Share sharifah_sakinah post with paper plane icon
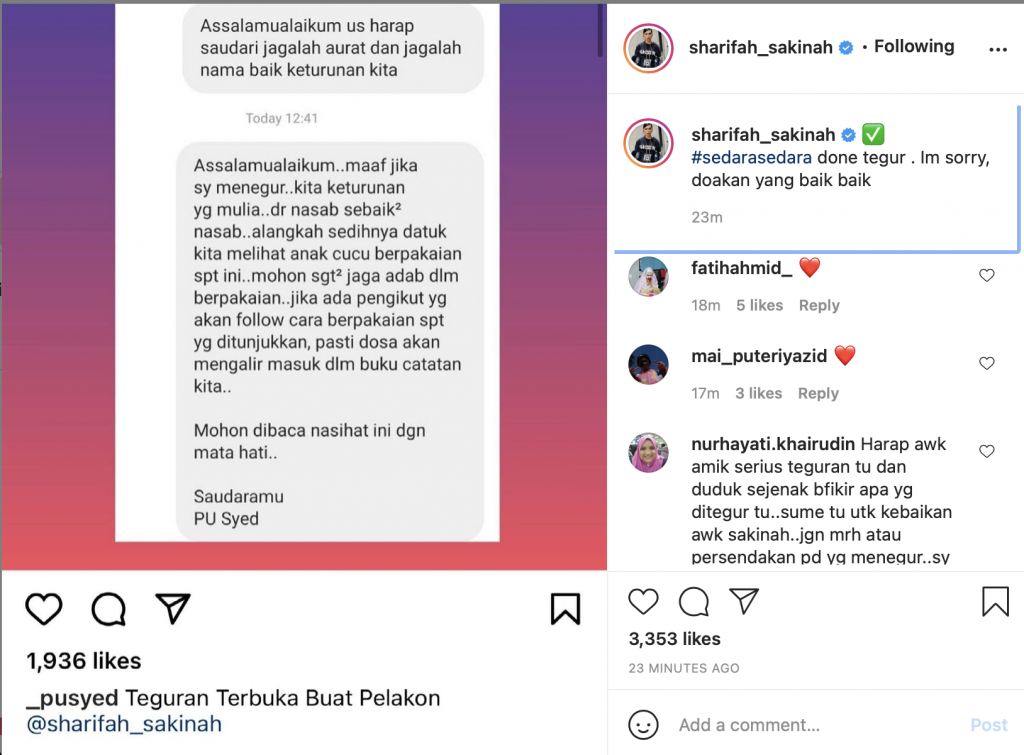This screenshot has width=1024, height=755. 744,601
